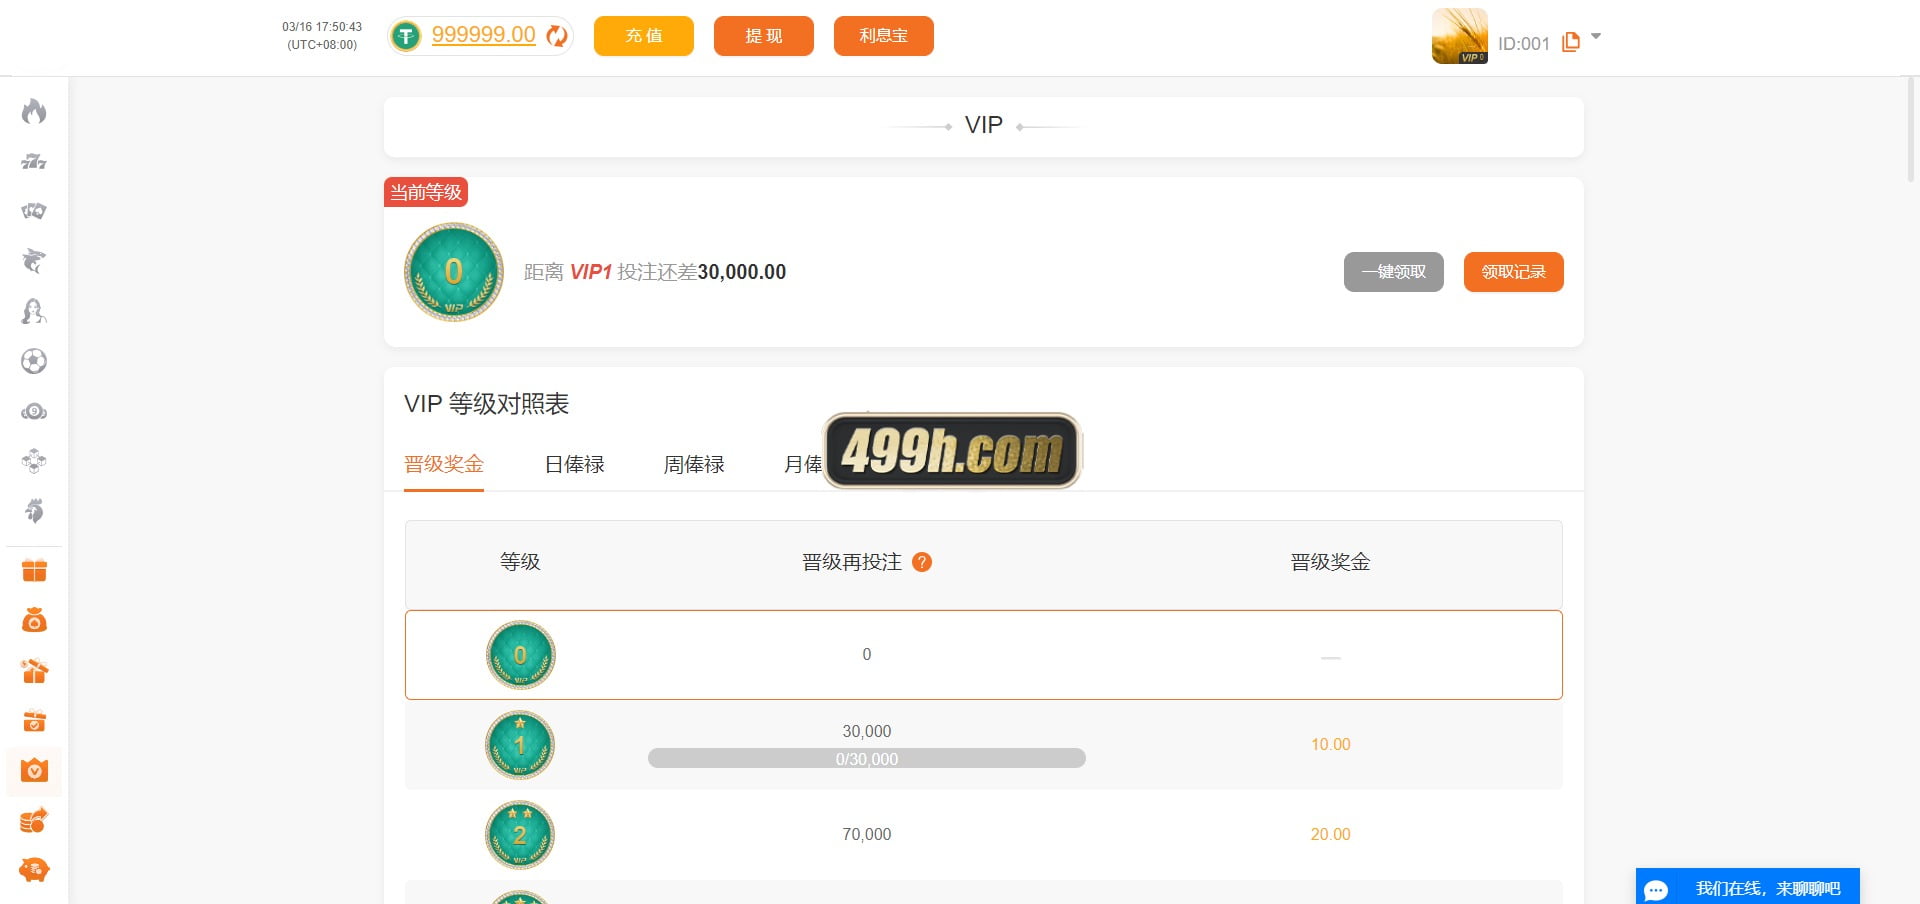Click the red VIP1 text
Viewport: 1920px width, 904px height.
[x=591, y=272]
